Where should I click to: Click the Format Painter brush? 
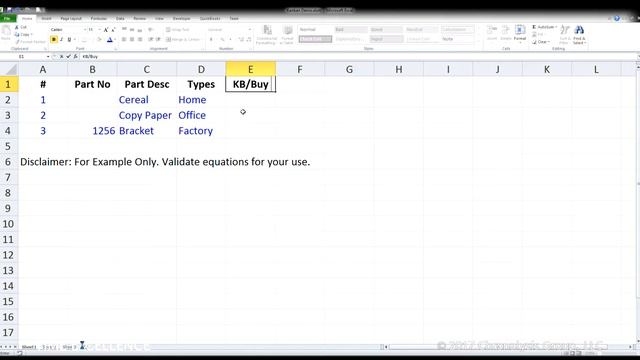point(17,42)
